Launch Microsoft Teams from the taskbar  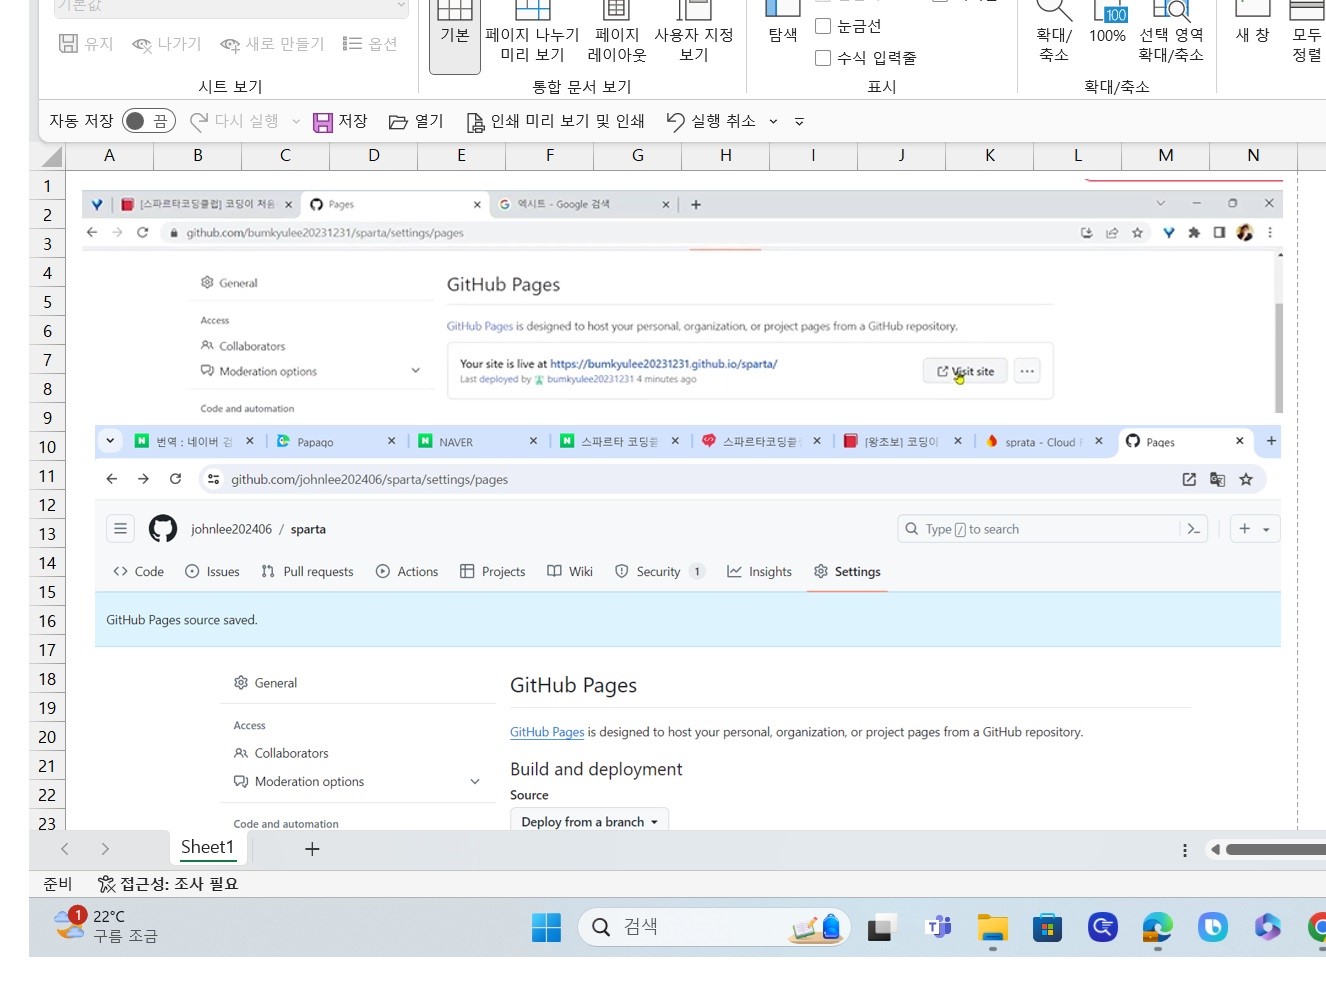coord(938,928)
